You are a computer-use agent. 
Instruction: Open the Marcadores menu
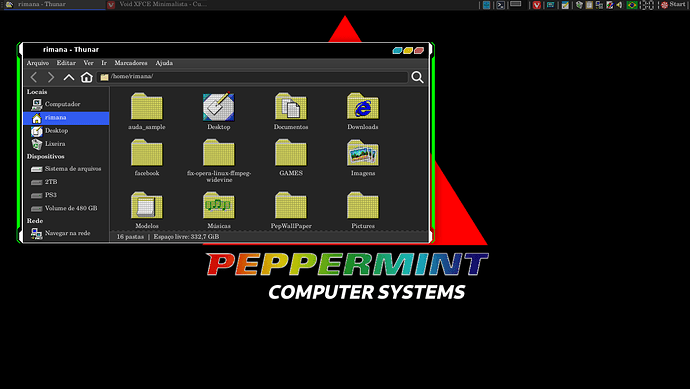(x=131, y=63)
